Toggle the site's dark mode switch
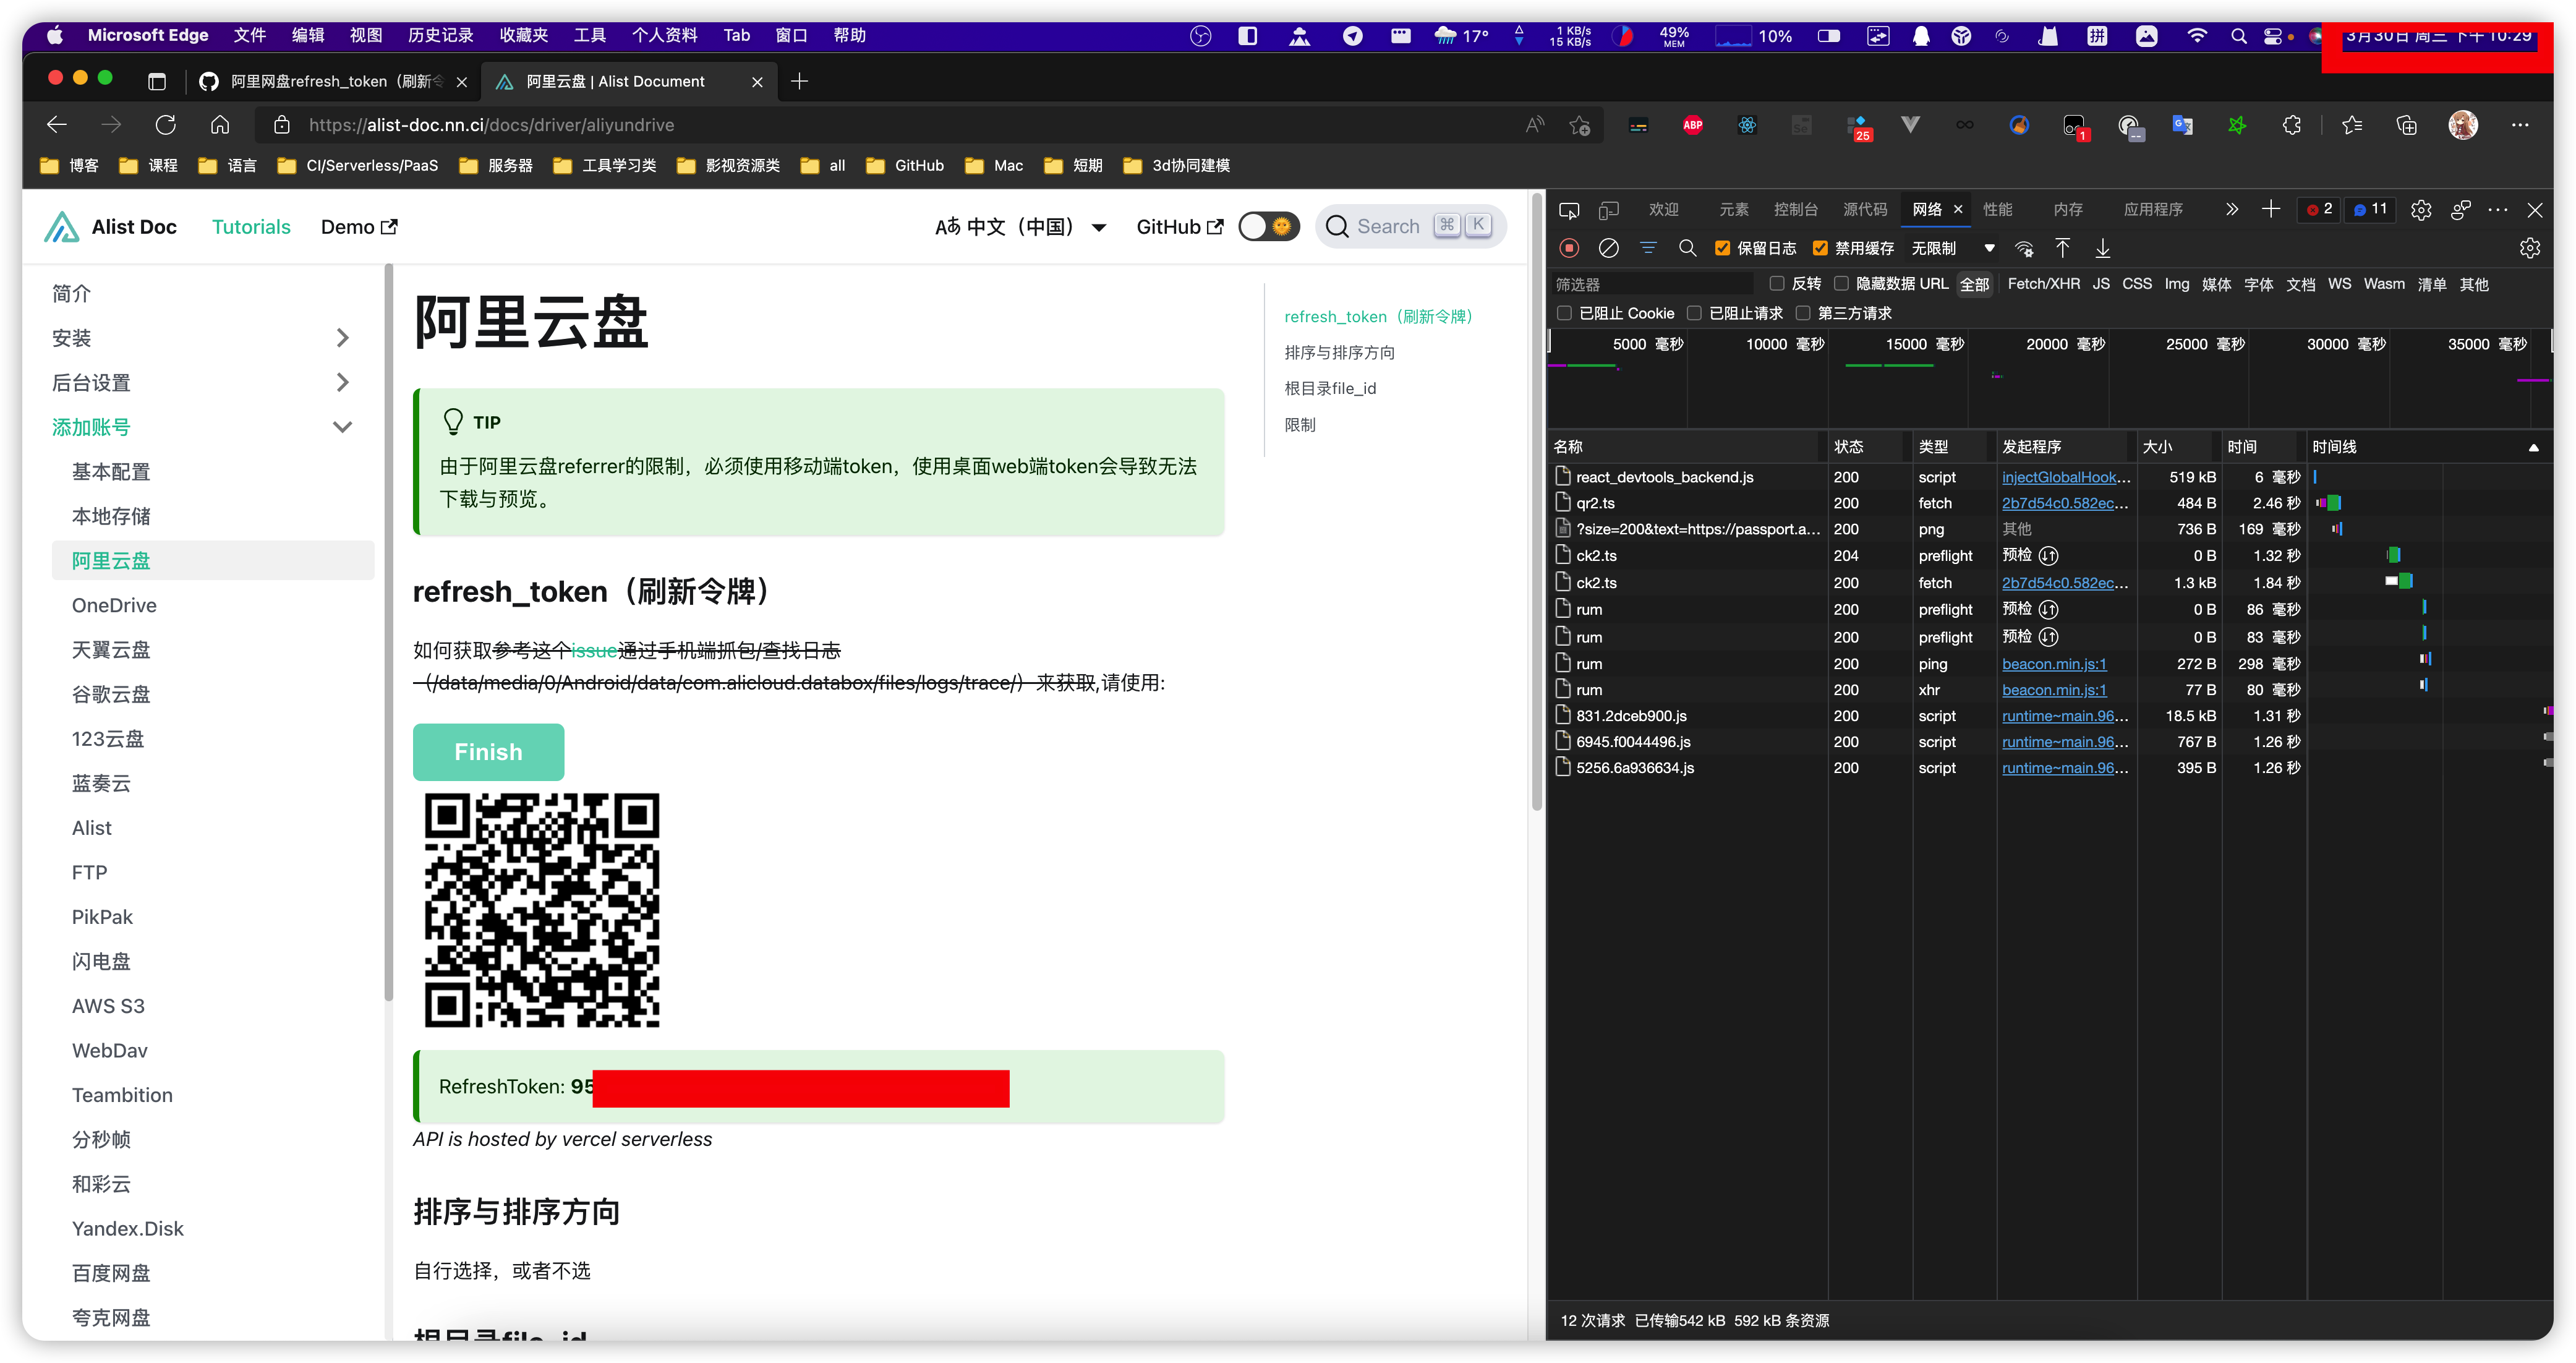This screenshot has width=2576, height=1363. 1268,226
